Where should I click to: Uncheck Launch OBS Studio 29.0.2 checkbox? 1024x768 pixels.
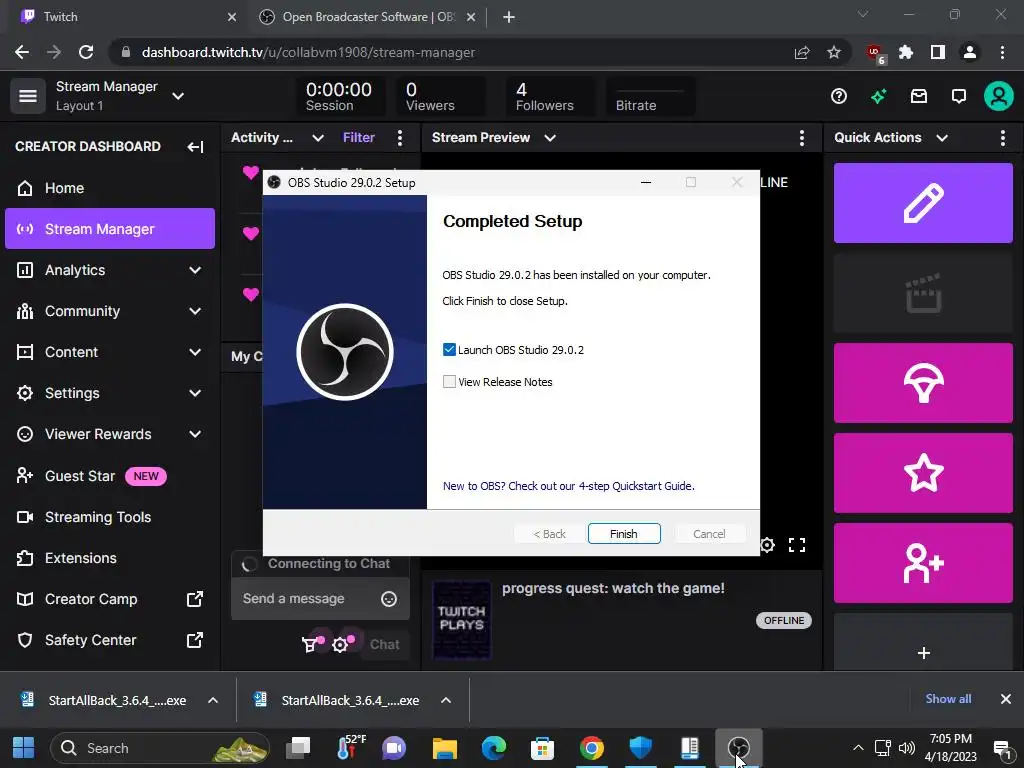(x=449, y=350)
